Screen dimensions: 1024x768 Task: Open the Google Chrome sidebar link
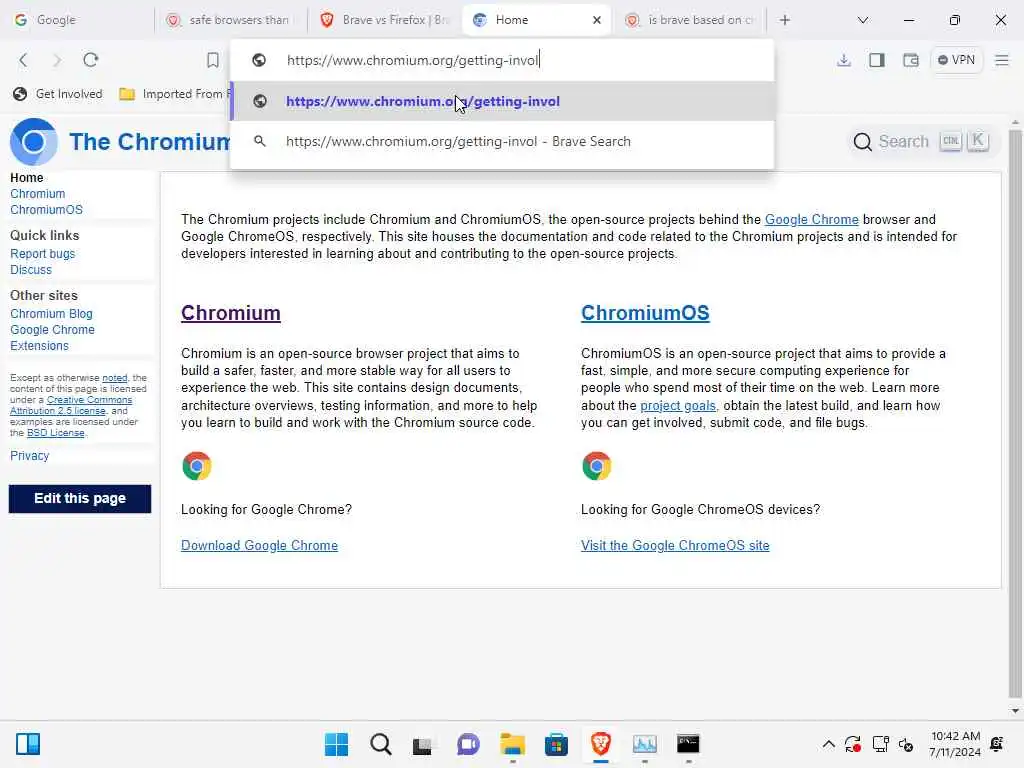(x=52, y=330)
